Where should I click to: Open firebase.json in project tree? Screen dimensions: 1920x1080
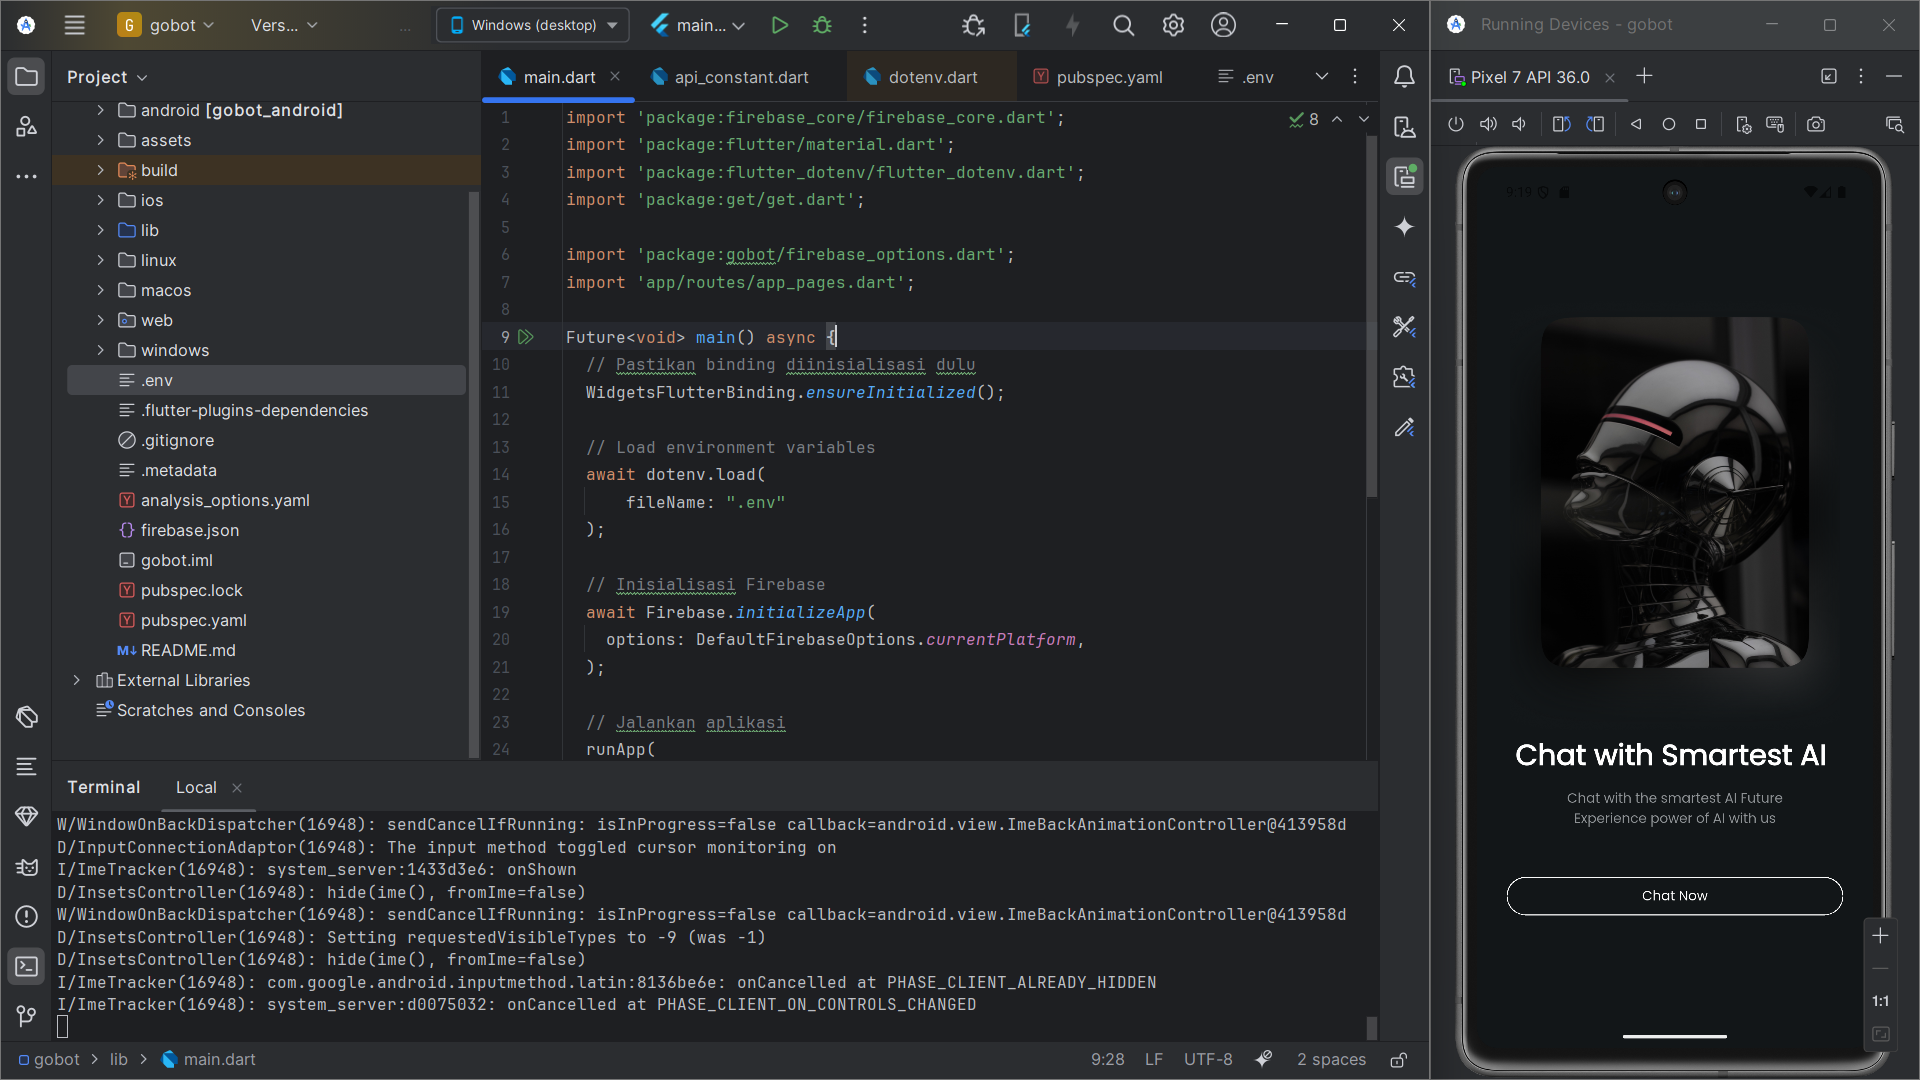tap(190, 530)
